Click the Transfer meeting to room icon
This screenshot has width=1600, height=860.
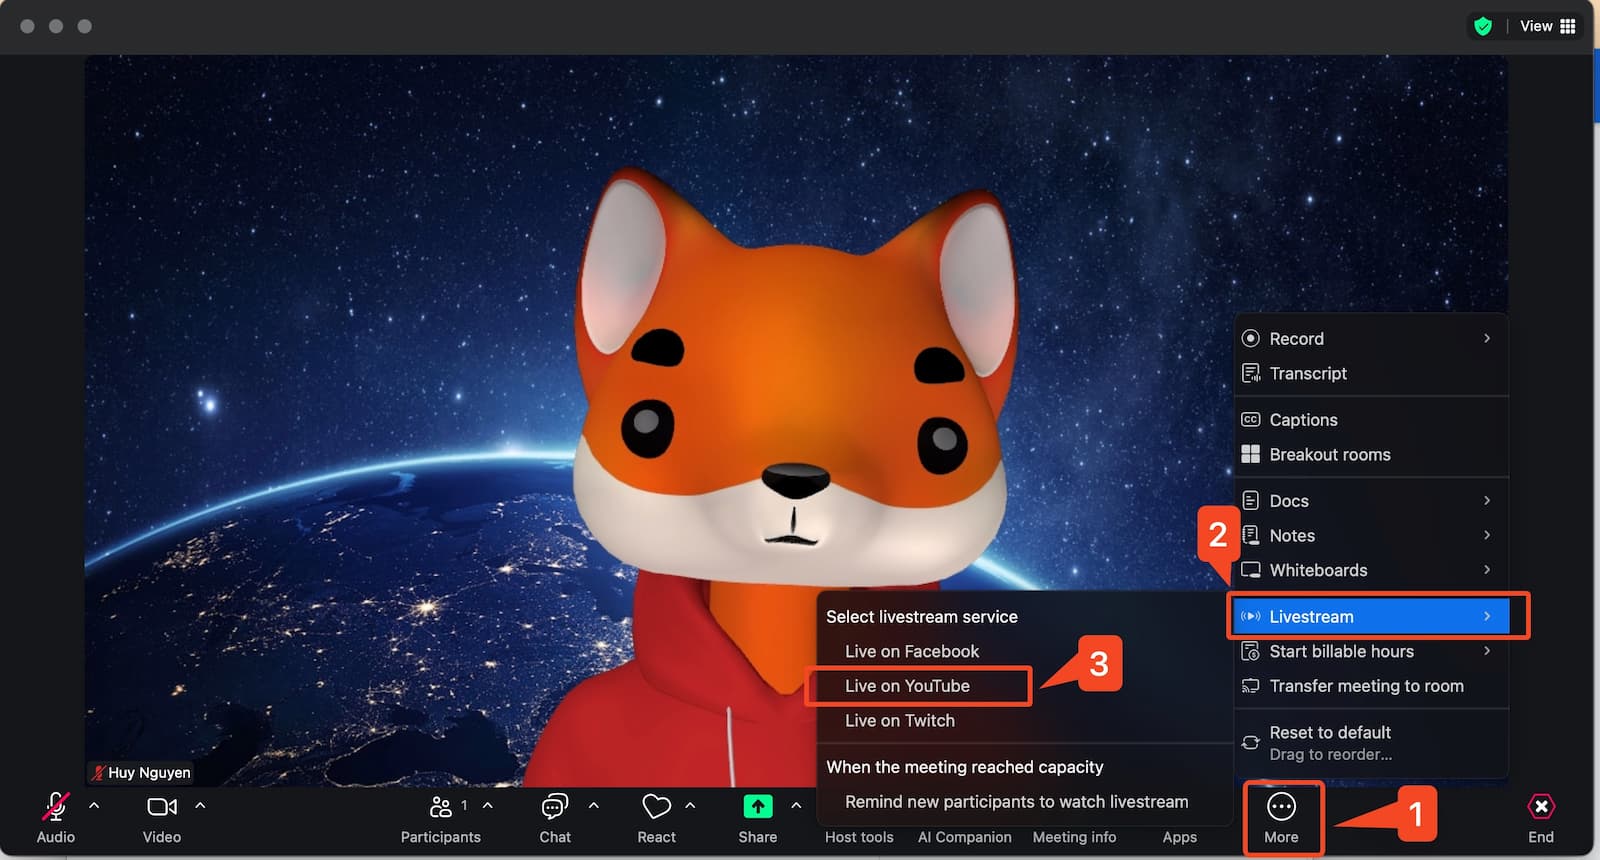point(1250,686)
